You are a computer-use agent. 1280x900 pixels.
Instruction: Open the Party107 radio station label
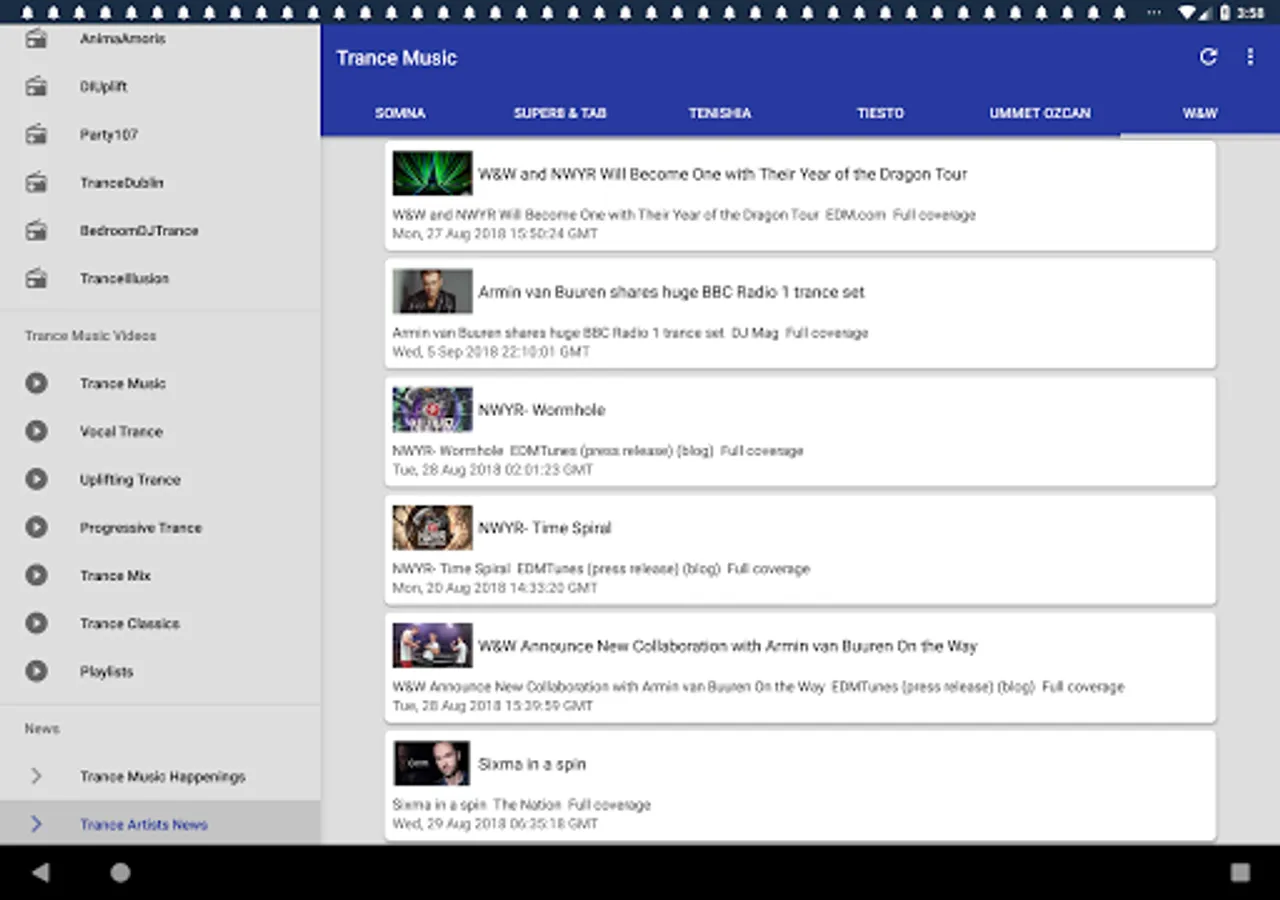[x=109, y=134]
